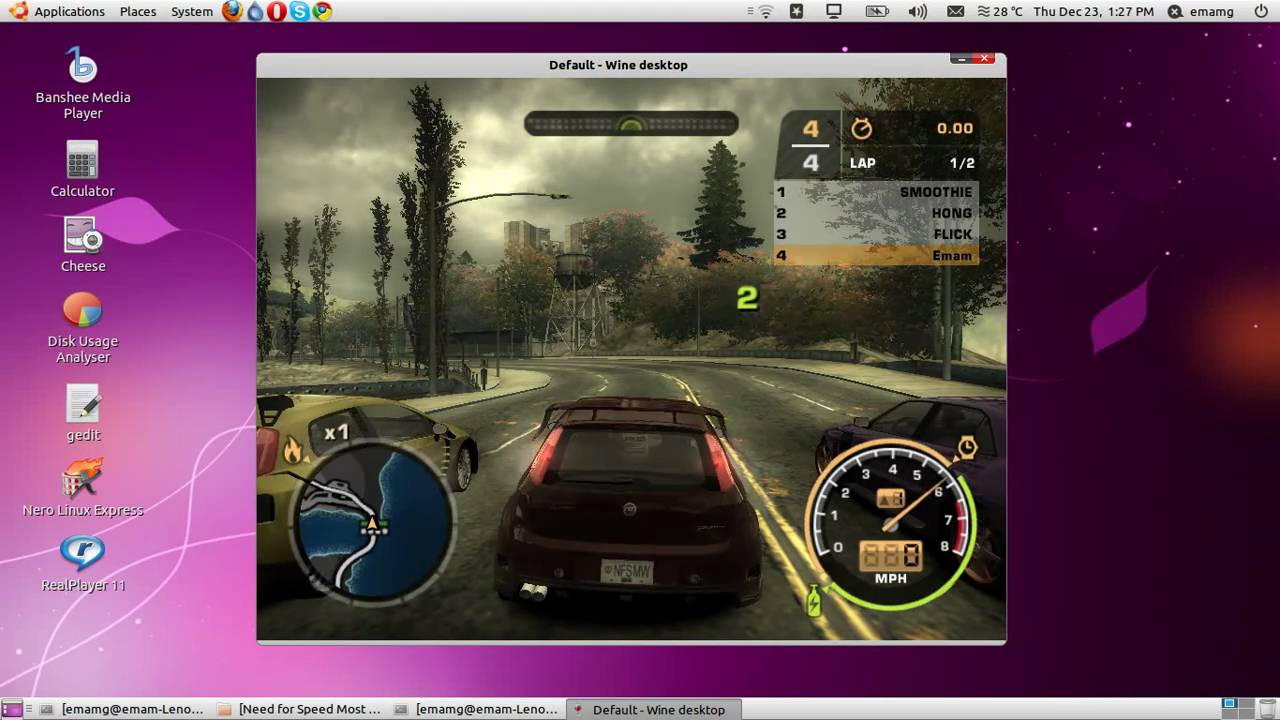Click the Wine desktop window title bar
1280x720 pixels.
tap(618, 65)
